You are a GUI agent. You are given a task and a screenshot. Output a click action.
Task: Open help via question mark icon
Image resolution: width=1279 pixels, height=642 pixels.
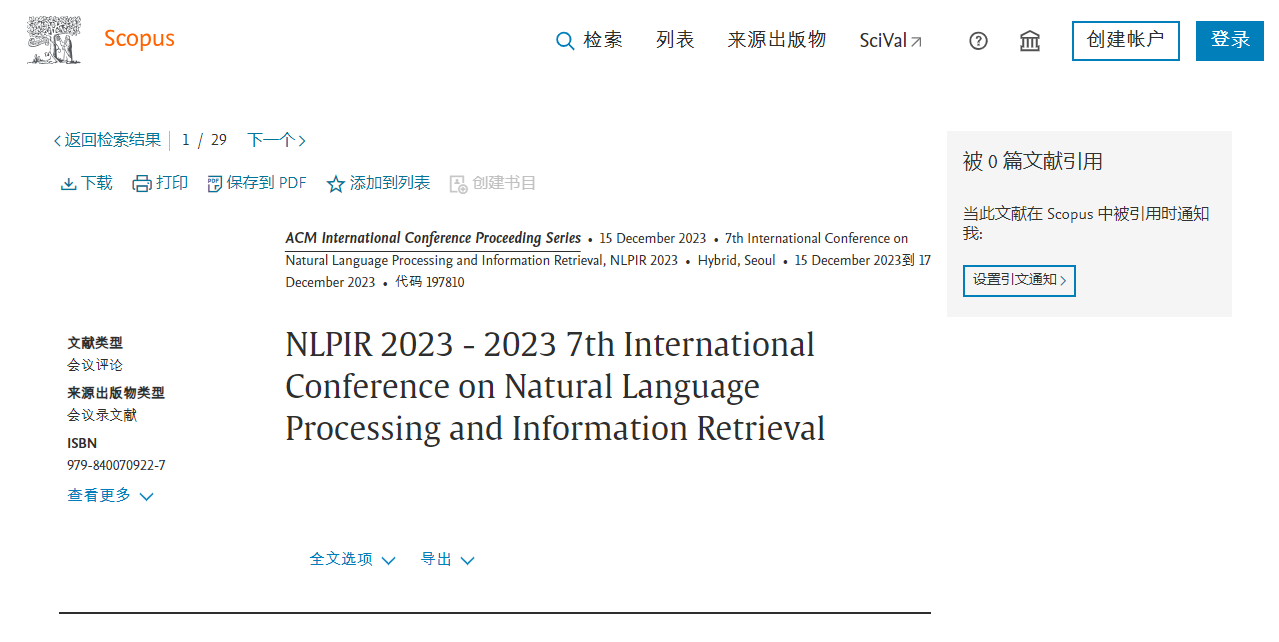tap(978, 41)
